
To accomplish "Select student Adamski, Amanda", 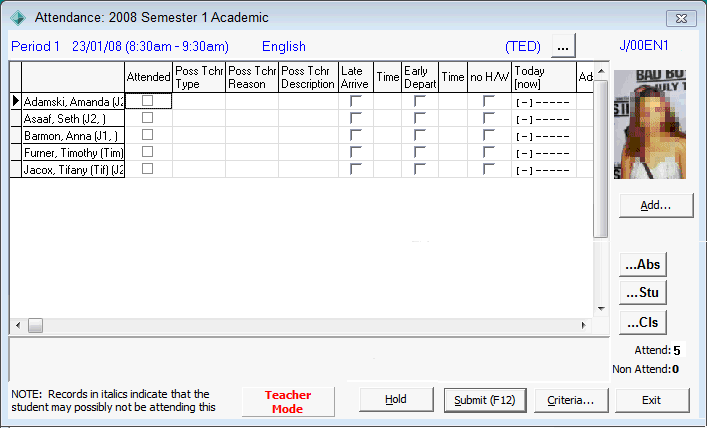I will click(73, 101).
